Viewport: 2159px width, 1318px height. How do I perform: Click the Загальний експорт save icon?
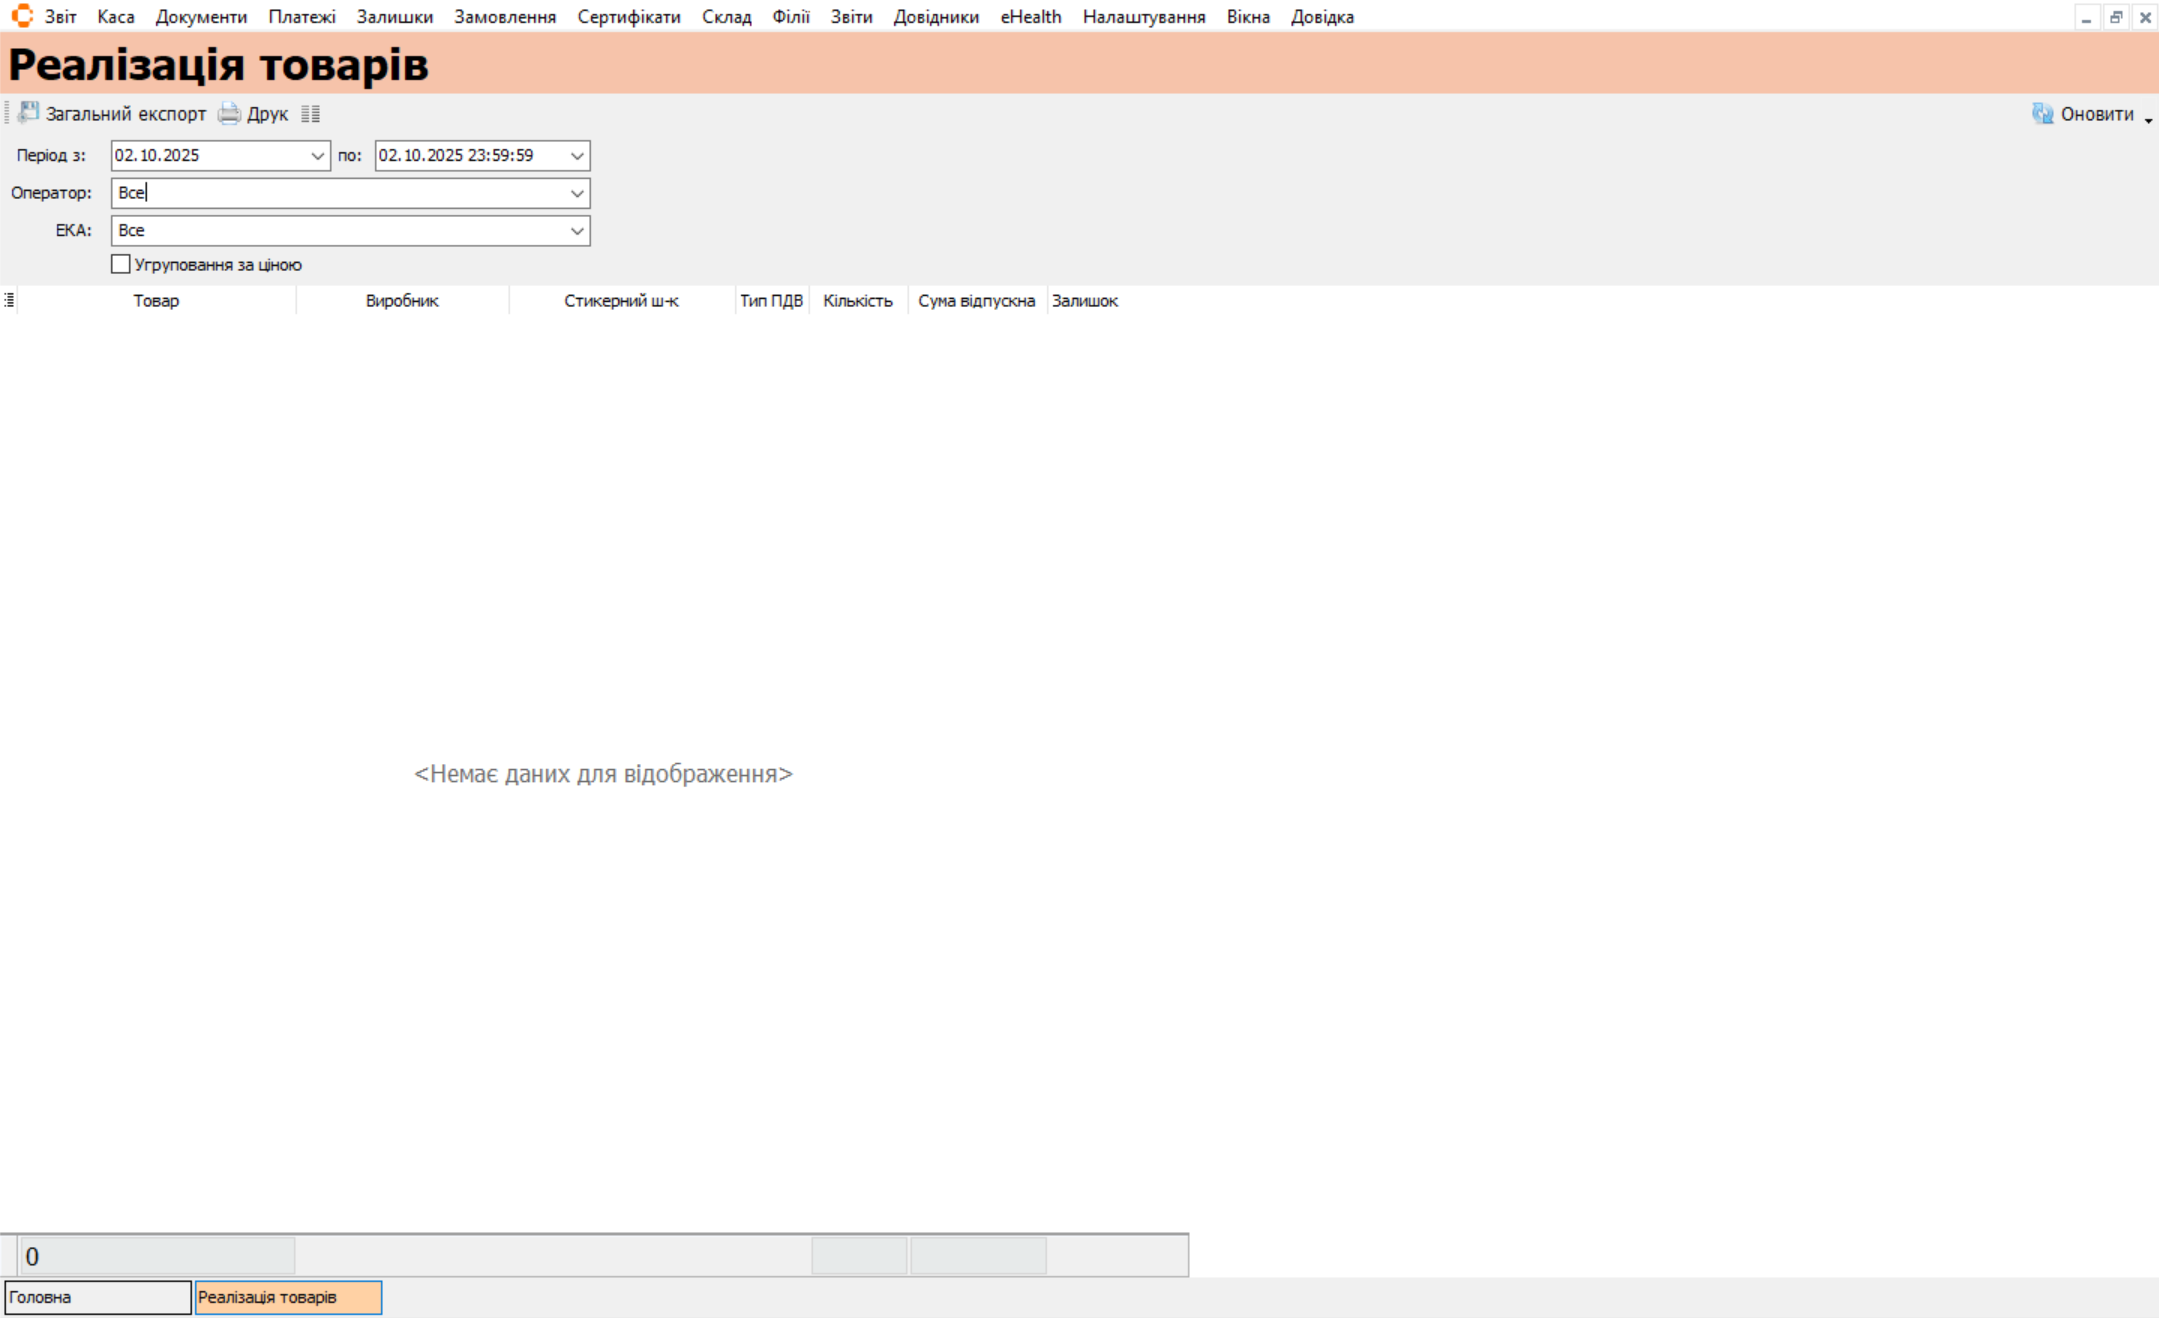click(29, 113)
